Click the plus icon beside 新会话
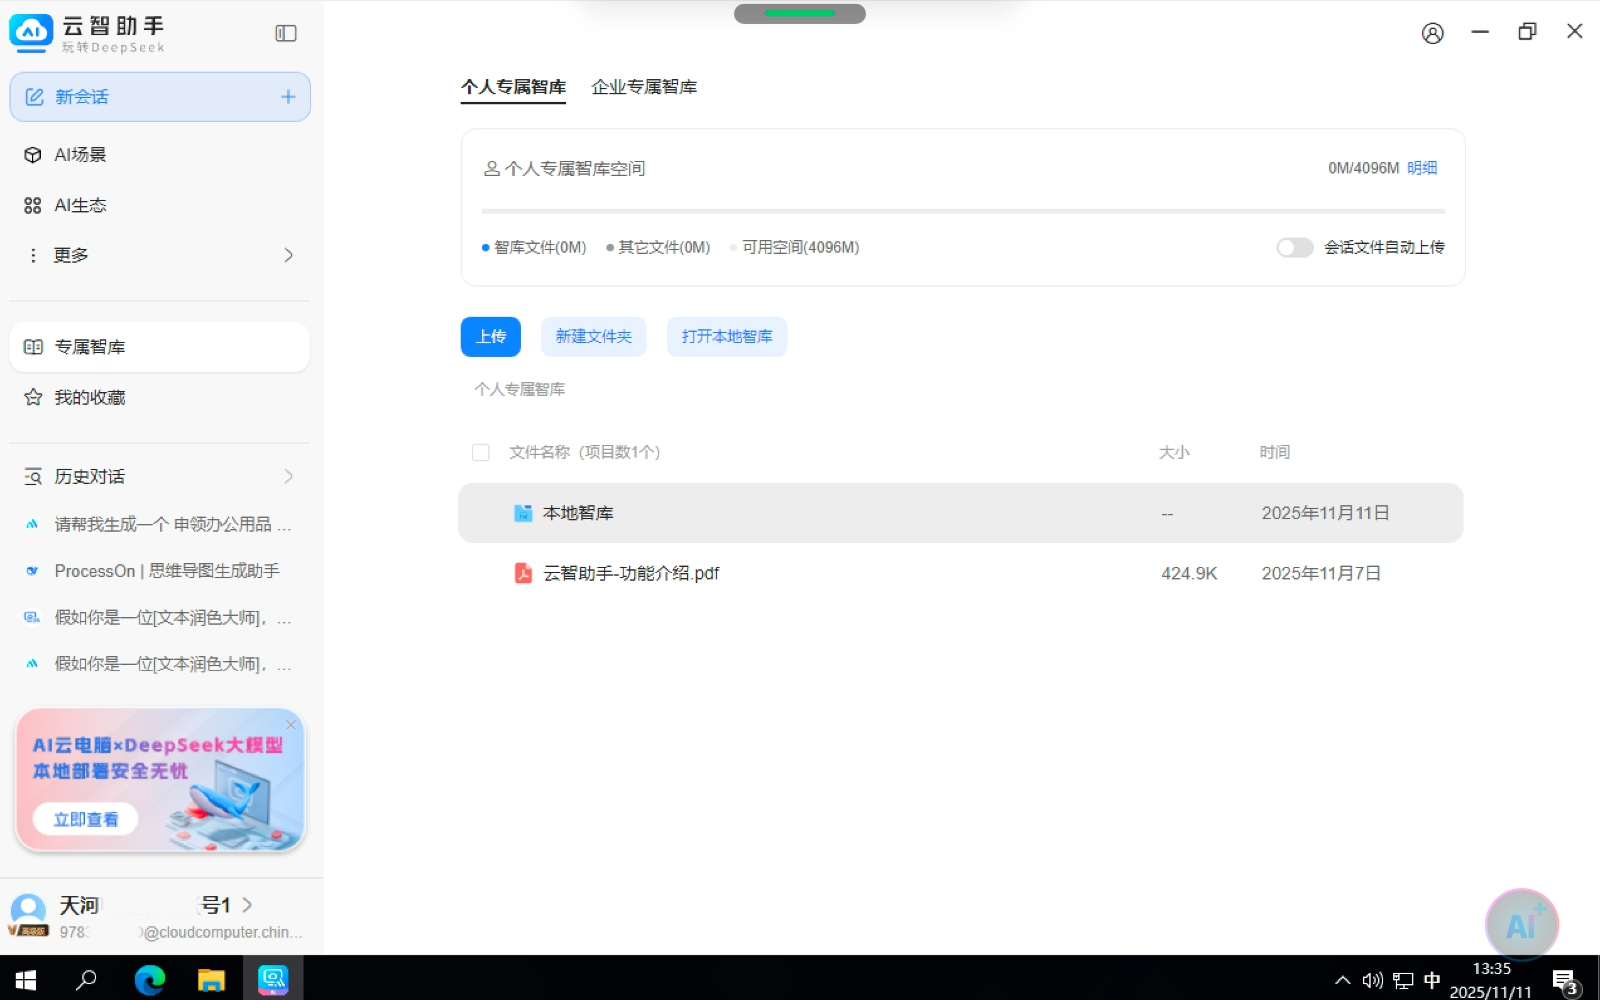1600x1000 pixels. 288,97
